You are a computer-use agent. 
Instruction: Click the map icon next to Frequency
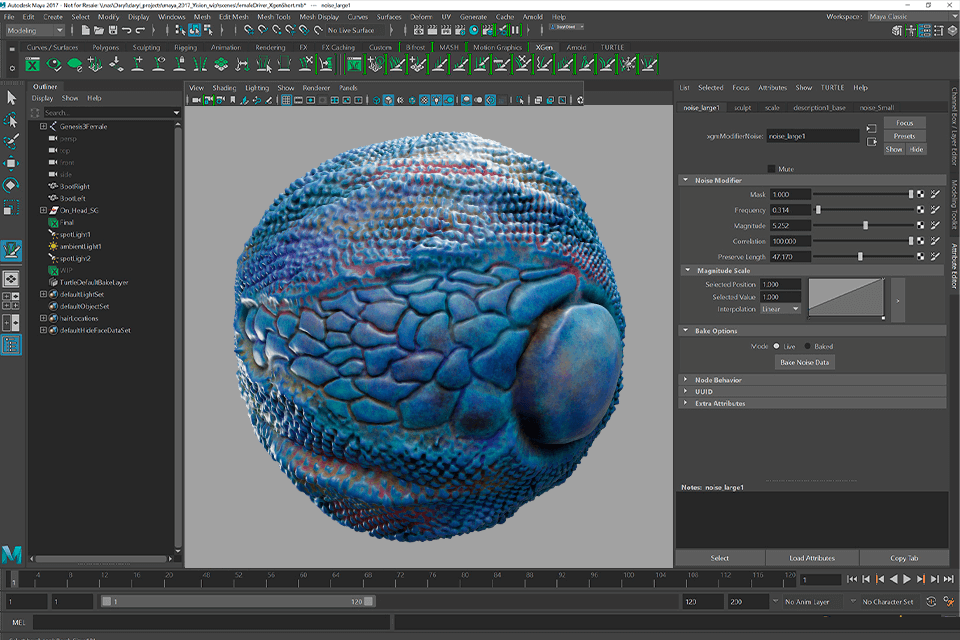921,209
